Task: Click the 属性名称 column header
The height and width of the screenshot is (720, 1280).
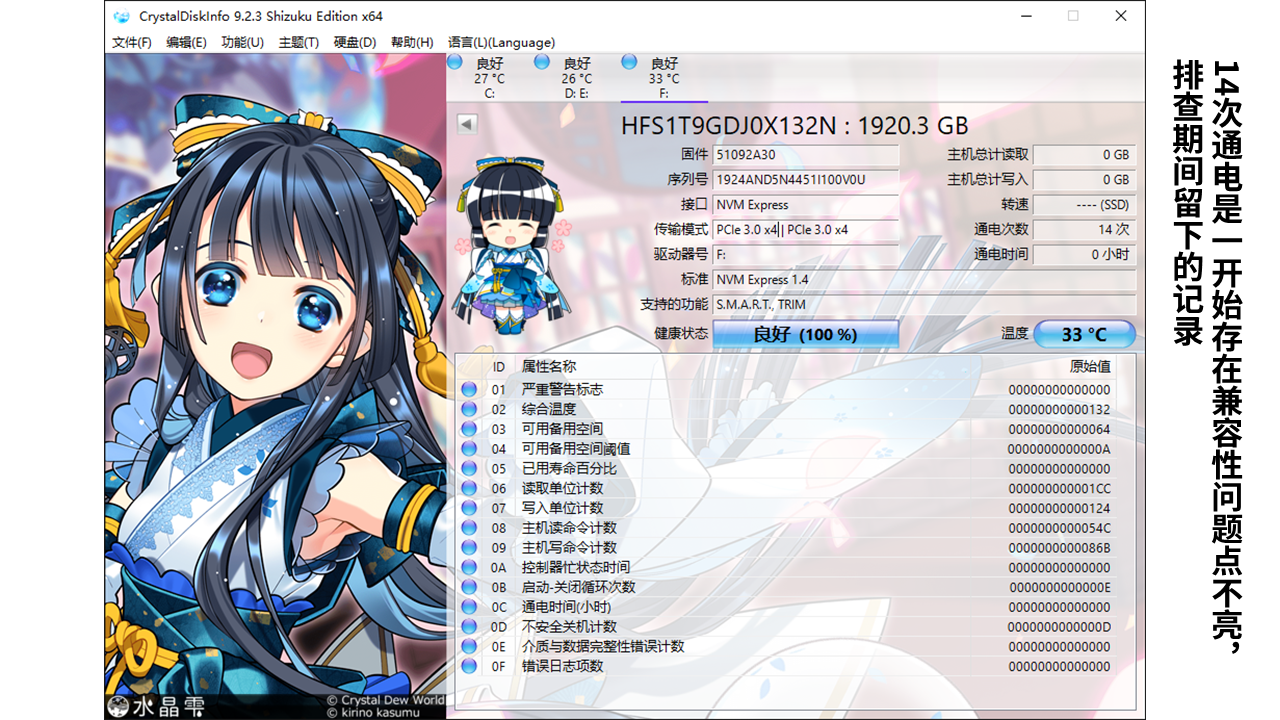Action: (549, 367)
